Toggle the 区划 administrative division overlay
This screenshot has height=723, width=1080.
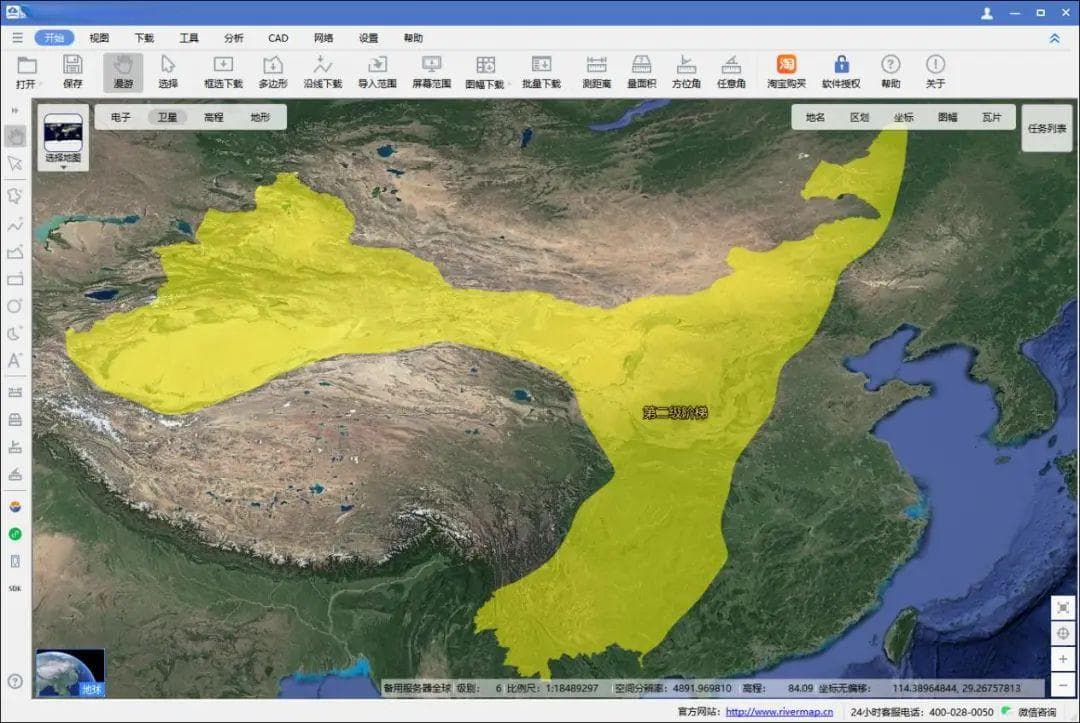pyautogui.click(x=860, y=118)
